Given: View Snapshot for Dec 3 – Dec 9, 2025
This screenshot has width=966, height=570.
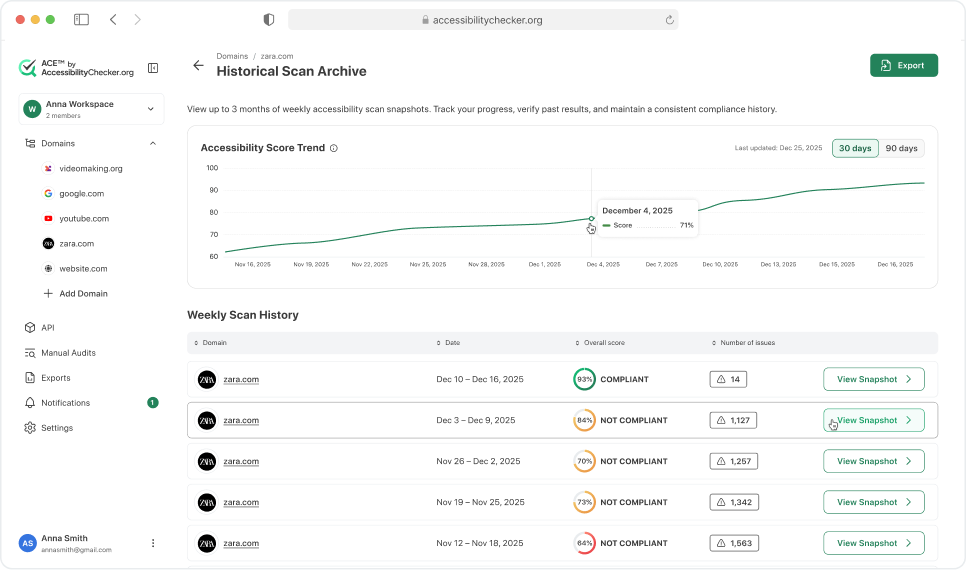Looking at the screenshot, I should coord(874,420).
